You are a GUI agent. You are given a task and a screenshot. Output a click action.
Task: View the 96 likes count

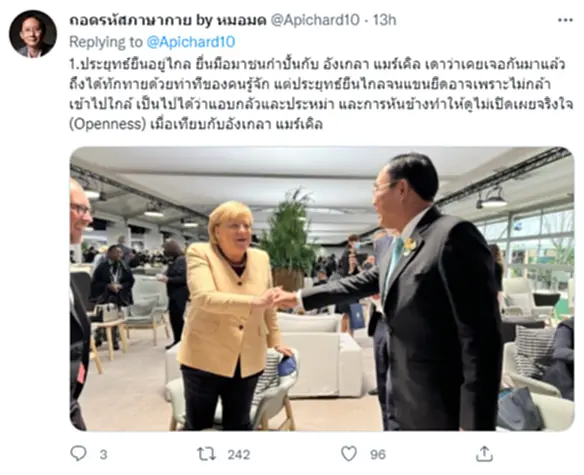[378, 455]
